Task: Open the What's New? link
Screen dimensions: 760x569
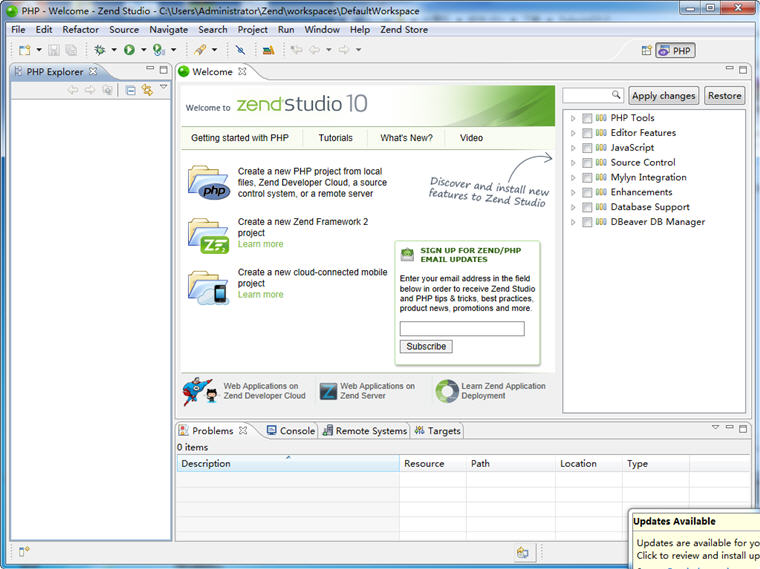Action: click(406, 138)
